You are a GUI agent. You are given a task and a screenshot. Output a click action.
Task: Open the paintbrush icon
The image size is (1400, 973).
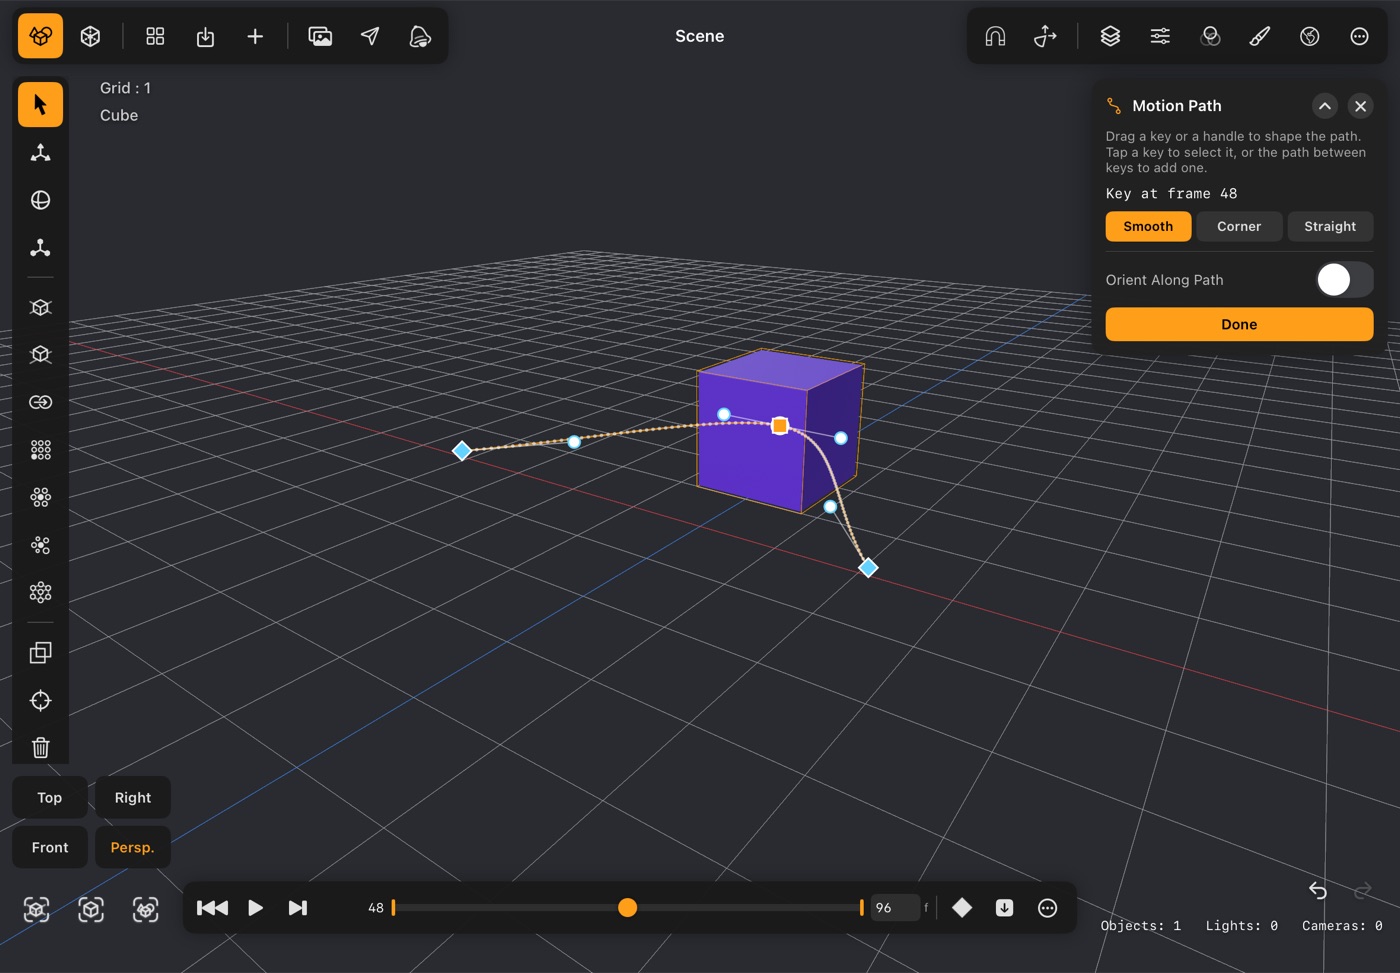point(1260,36)
